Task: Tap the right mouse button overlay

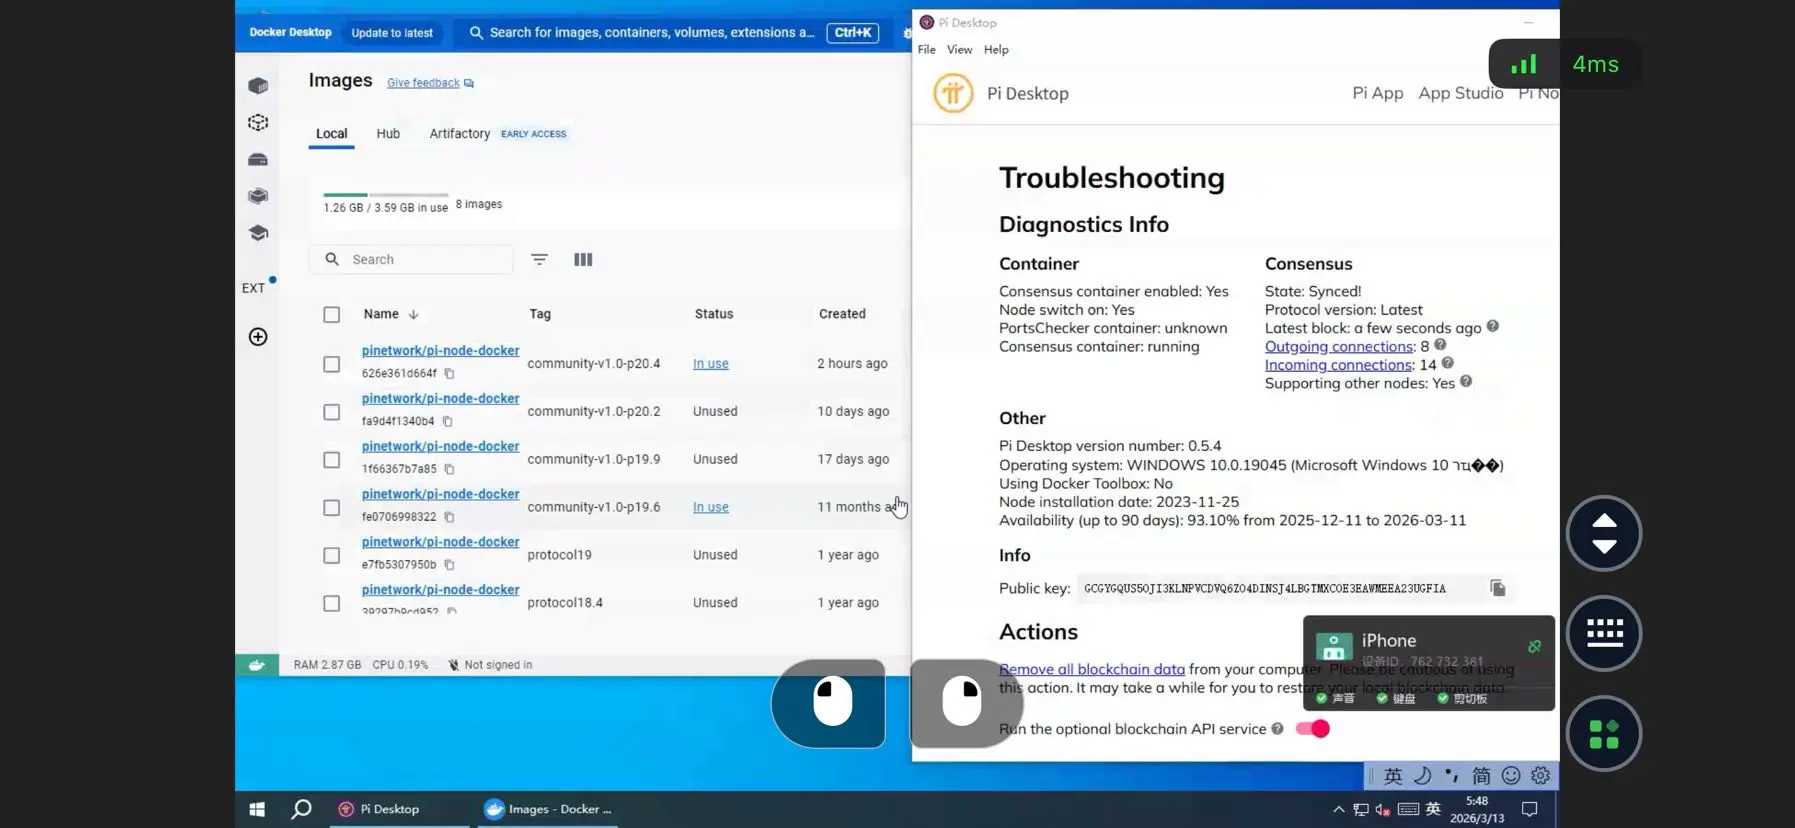Action: pos(965,703)
